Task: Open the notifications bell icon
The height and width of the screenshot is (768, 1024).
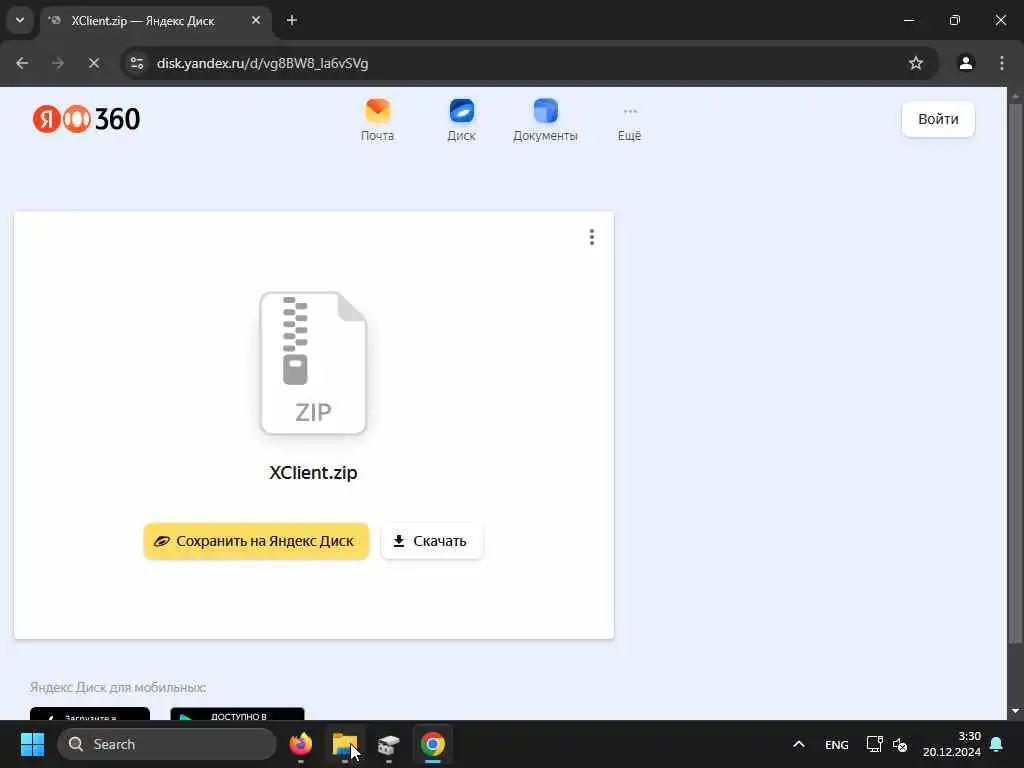Action: 997,744
